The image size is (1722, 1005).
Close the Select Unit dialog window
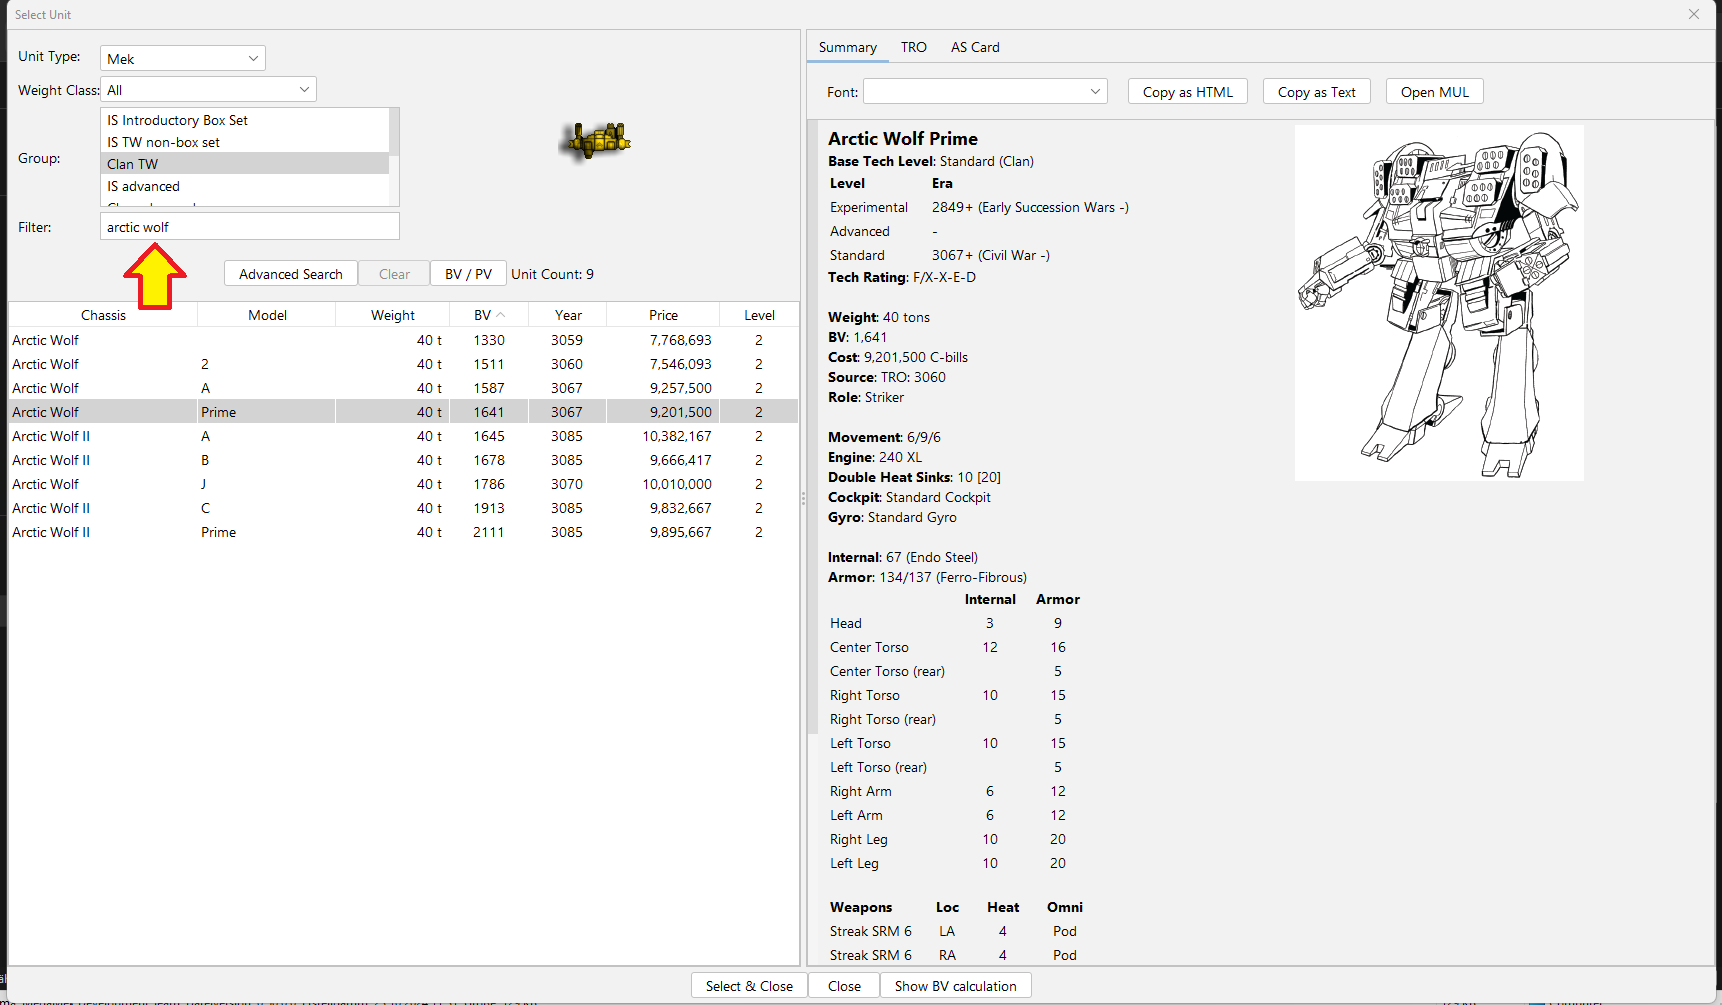[x=1693, y=14]
